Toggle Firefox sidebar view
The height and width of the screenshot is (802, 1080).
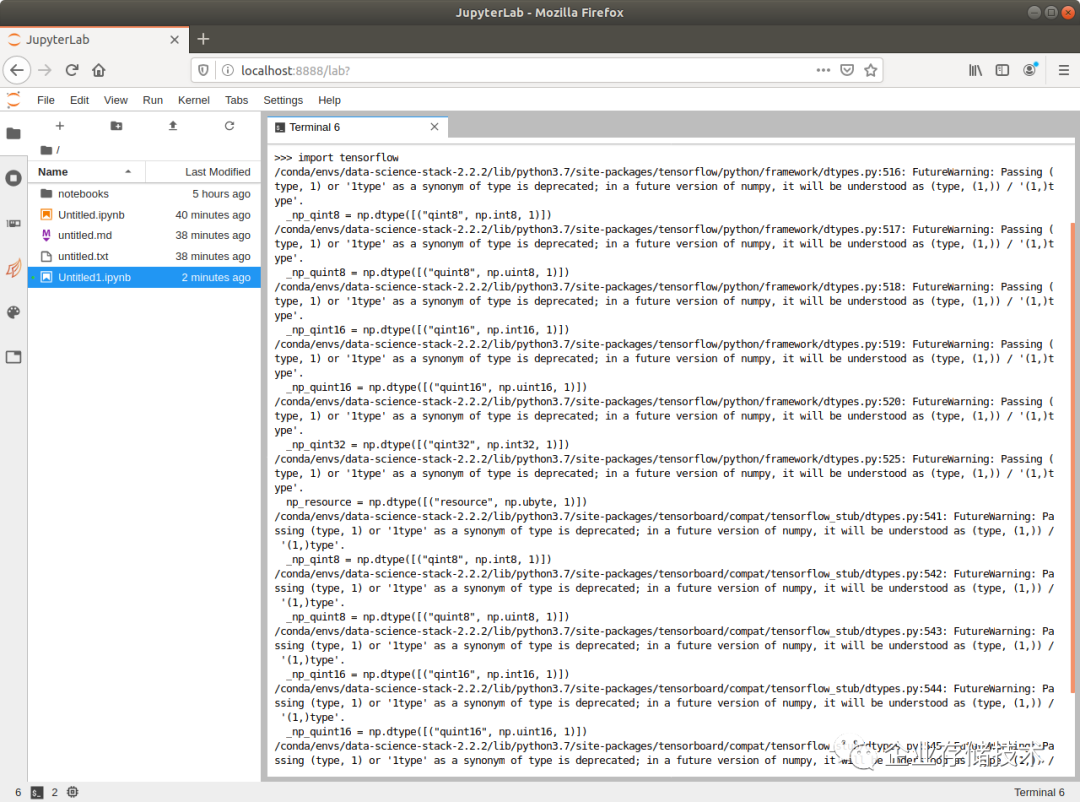[1002, 70]
